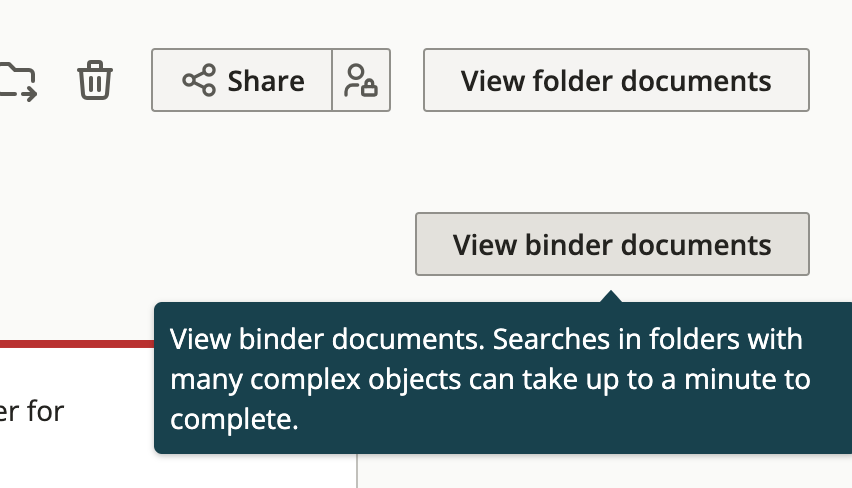
Task: Click the move-to-folder icon
Action: click(x=18, y=82)
